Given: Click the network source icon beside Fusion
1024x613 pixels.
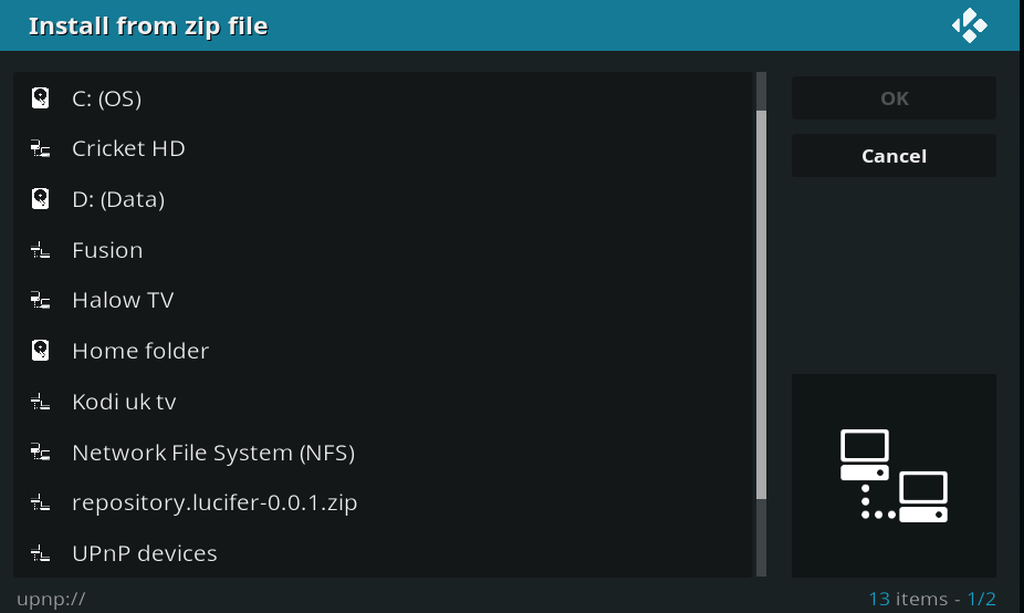Looking at the screenshot, I should [x=40, y=250].
